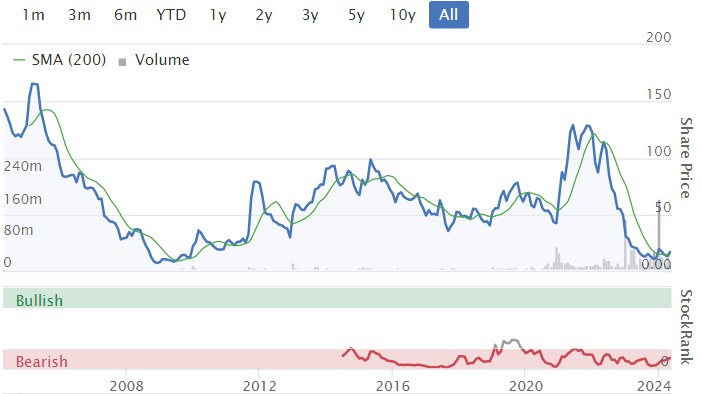Viewport: 701px width, 394px height.
Task: Click the Share Price axis title
Action: click(x=686, y=158)
